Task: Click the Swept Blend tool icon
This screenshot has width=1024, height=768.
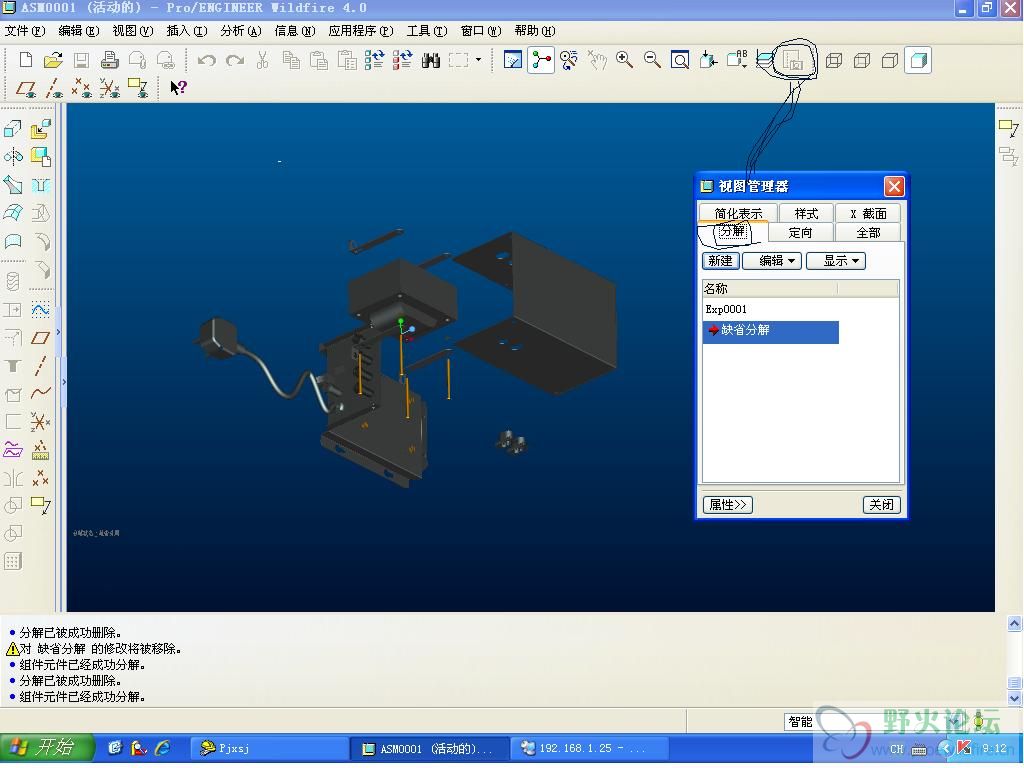Action: click(13, 185)
